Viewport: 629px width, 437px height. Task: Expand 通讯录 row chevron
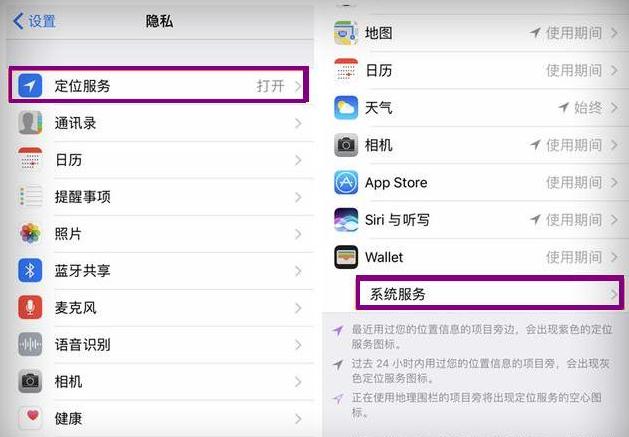point(298,123)
